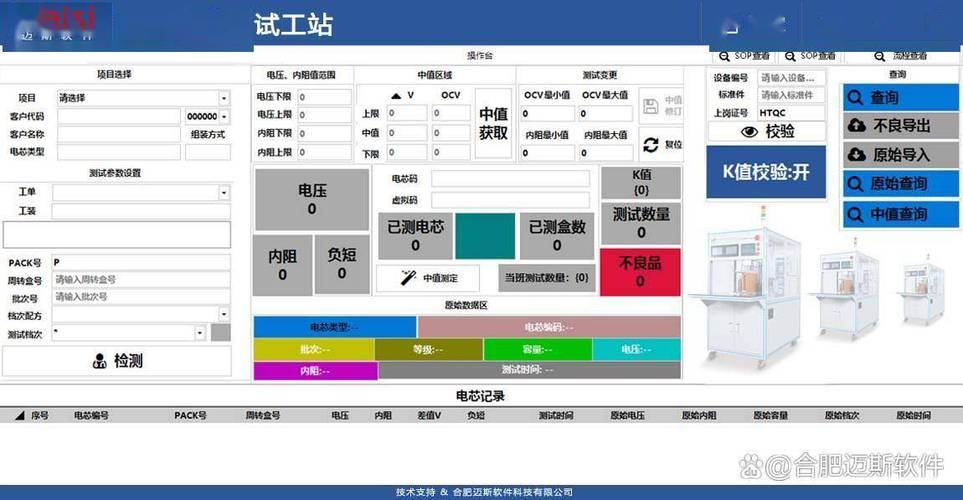Click the 虚拟码 input field
Screen dimensions: 963x500
(510, 200)
